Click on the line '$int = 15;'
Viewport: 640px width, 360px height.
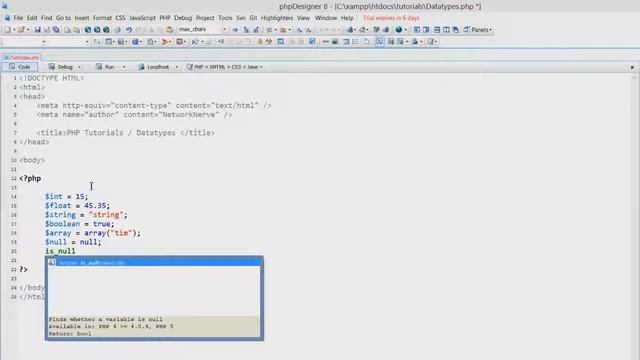pos(66,197)
